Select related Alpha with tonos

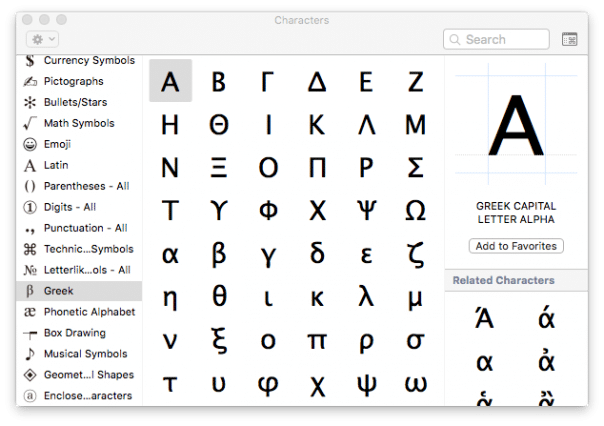point(484,318)
